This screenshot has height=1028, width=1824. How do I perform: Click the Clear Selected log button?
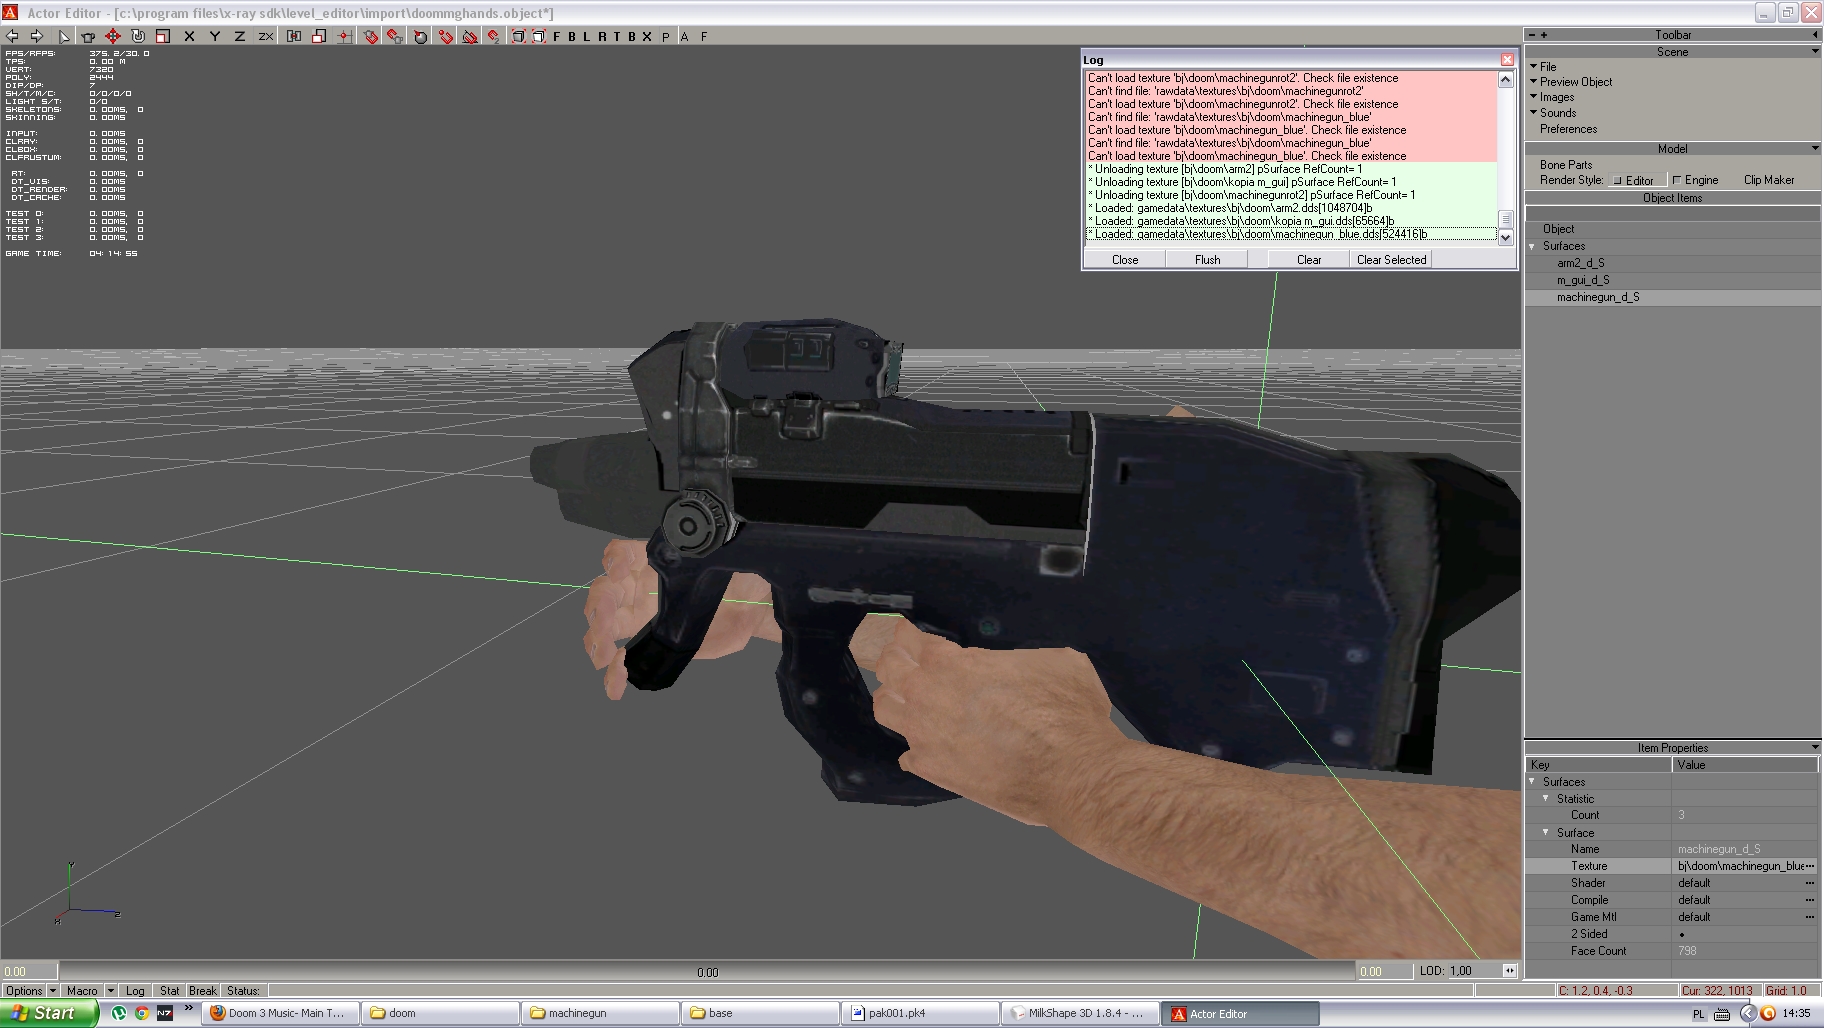click(1391, 259)
